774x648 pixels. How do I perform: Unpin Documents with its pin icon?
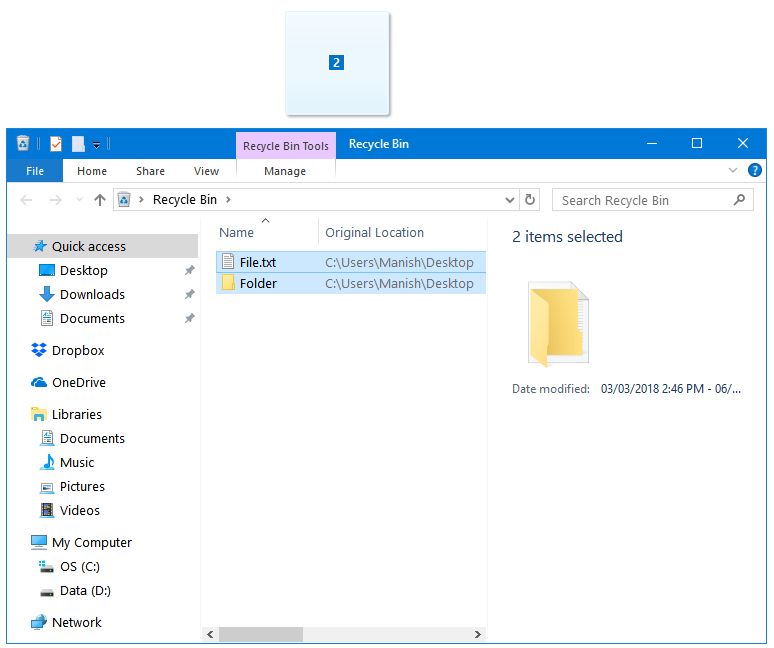coord(190,318)
